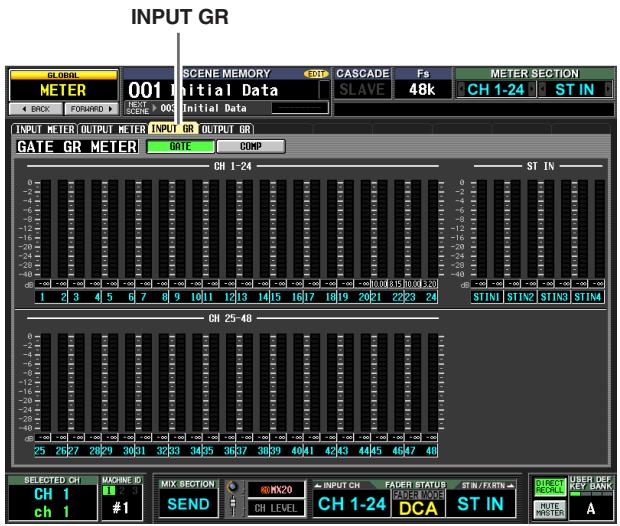This screenshot has height=526, width=620.
Task: Click channel label 21
Action: 376,297
